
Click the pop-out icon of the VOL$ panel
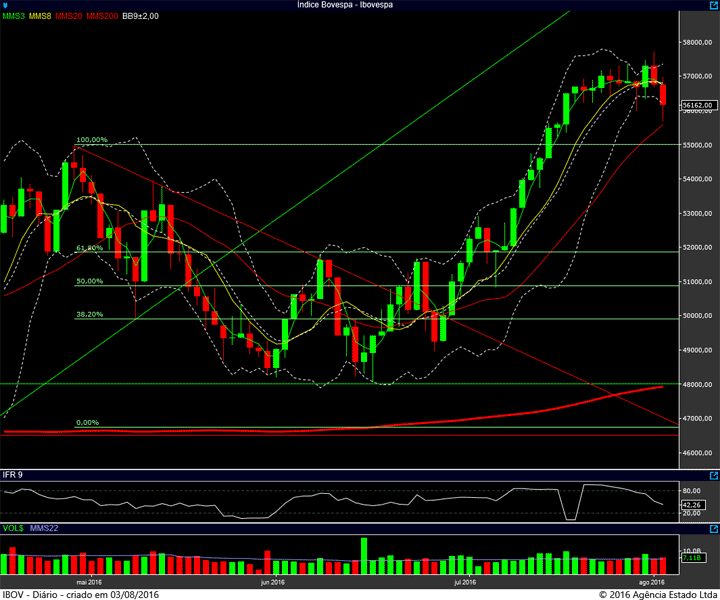tap(714, 529)
